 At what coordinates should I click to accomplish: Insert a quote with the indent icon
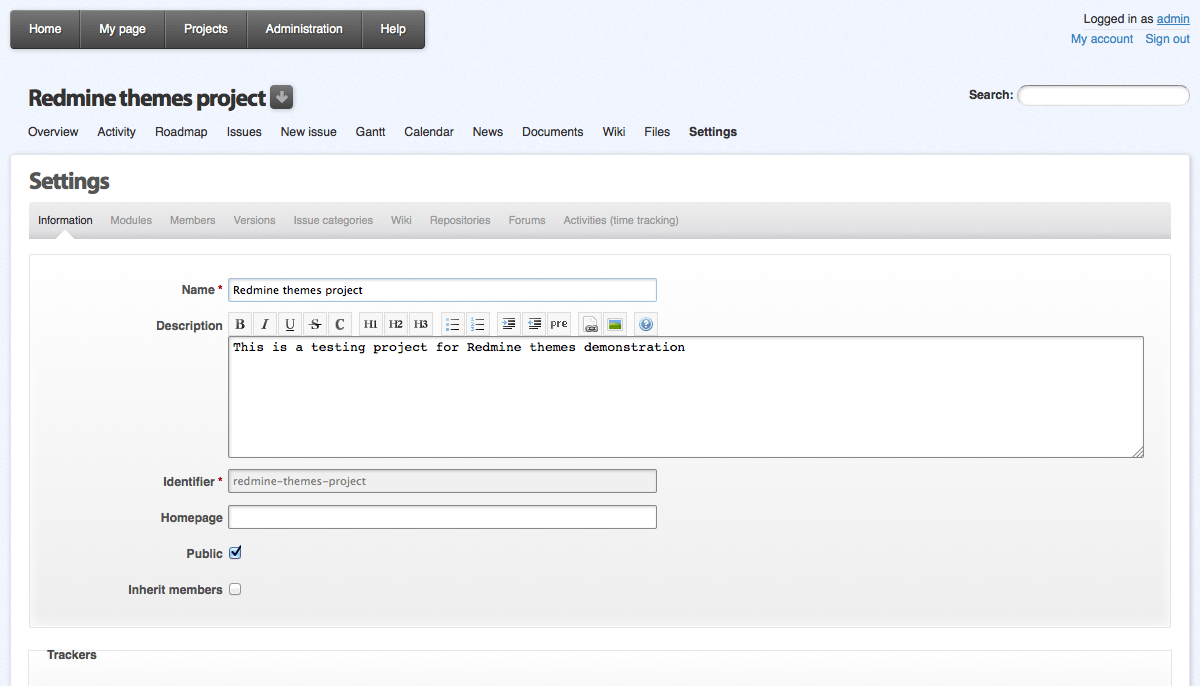(x=509, y=324)
